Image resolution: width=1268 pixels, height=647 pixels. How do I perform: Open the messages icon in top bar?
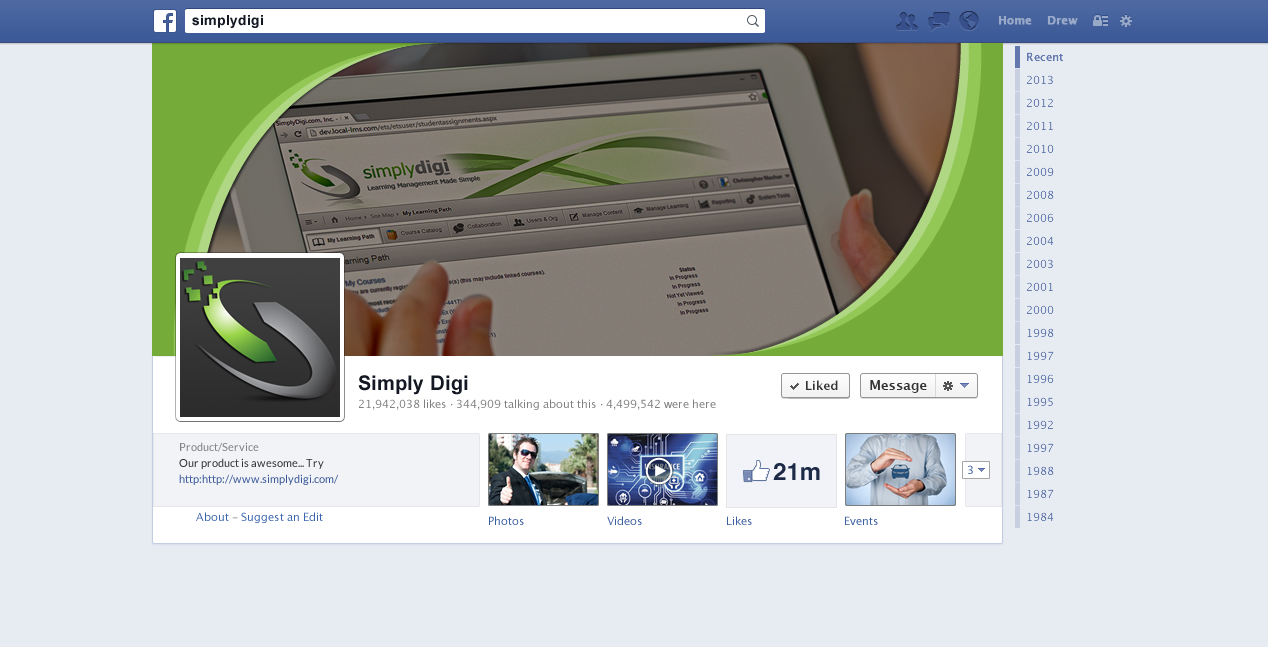938,21
